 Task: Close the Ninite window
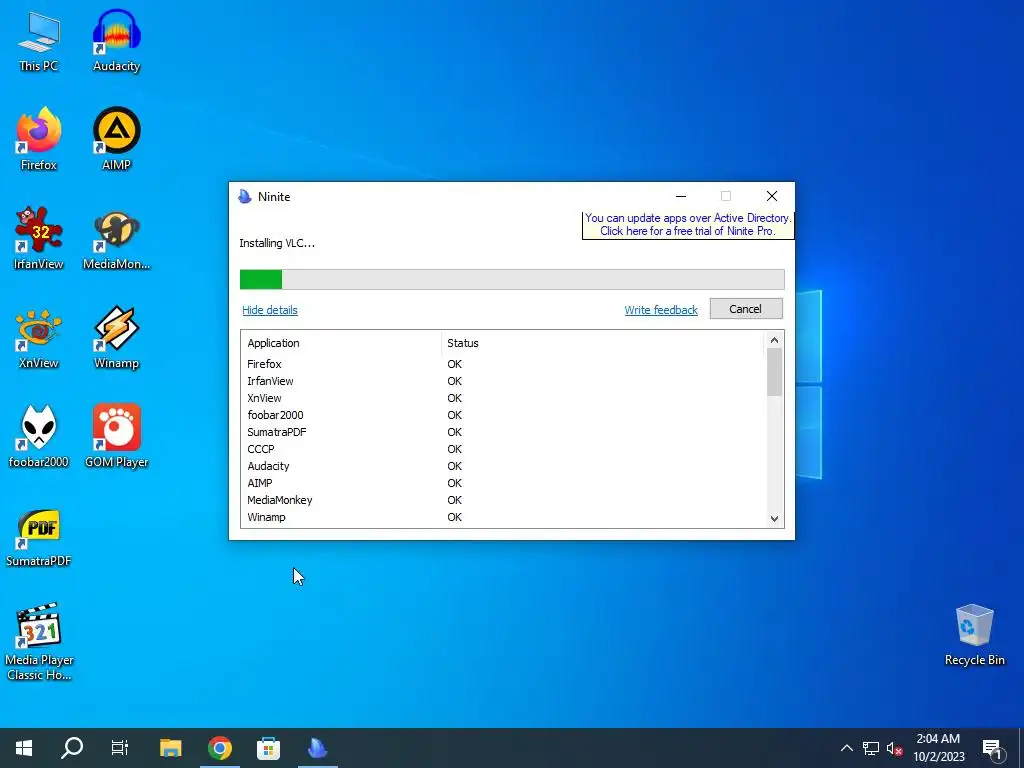click(x=772, y=196)
